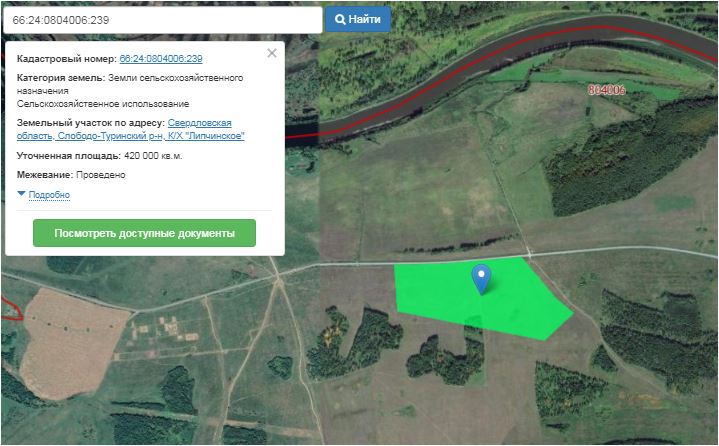
Task: Expand the Подробно details section
Action: pos(49,195)
